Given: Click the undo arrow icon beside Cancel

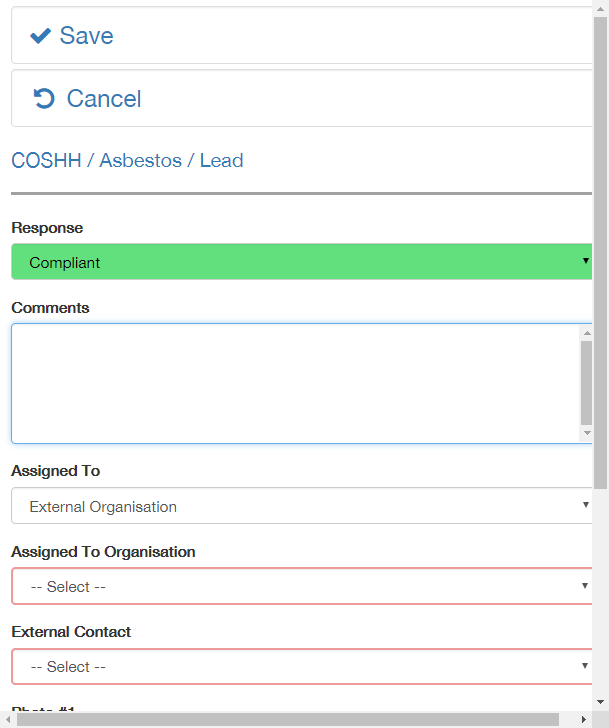Looking at the screenshot, I should (x=44, y=98).
